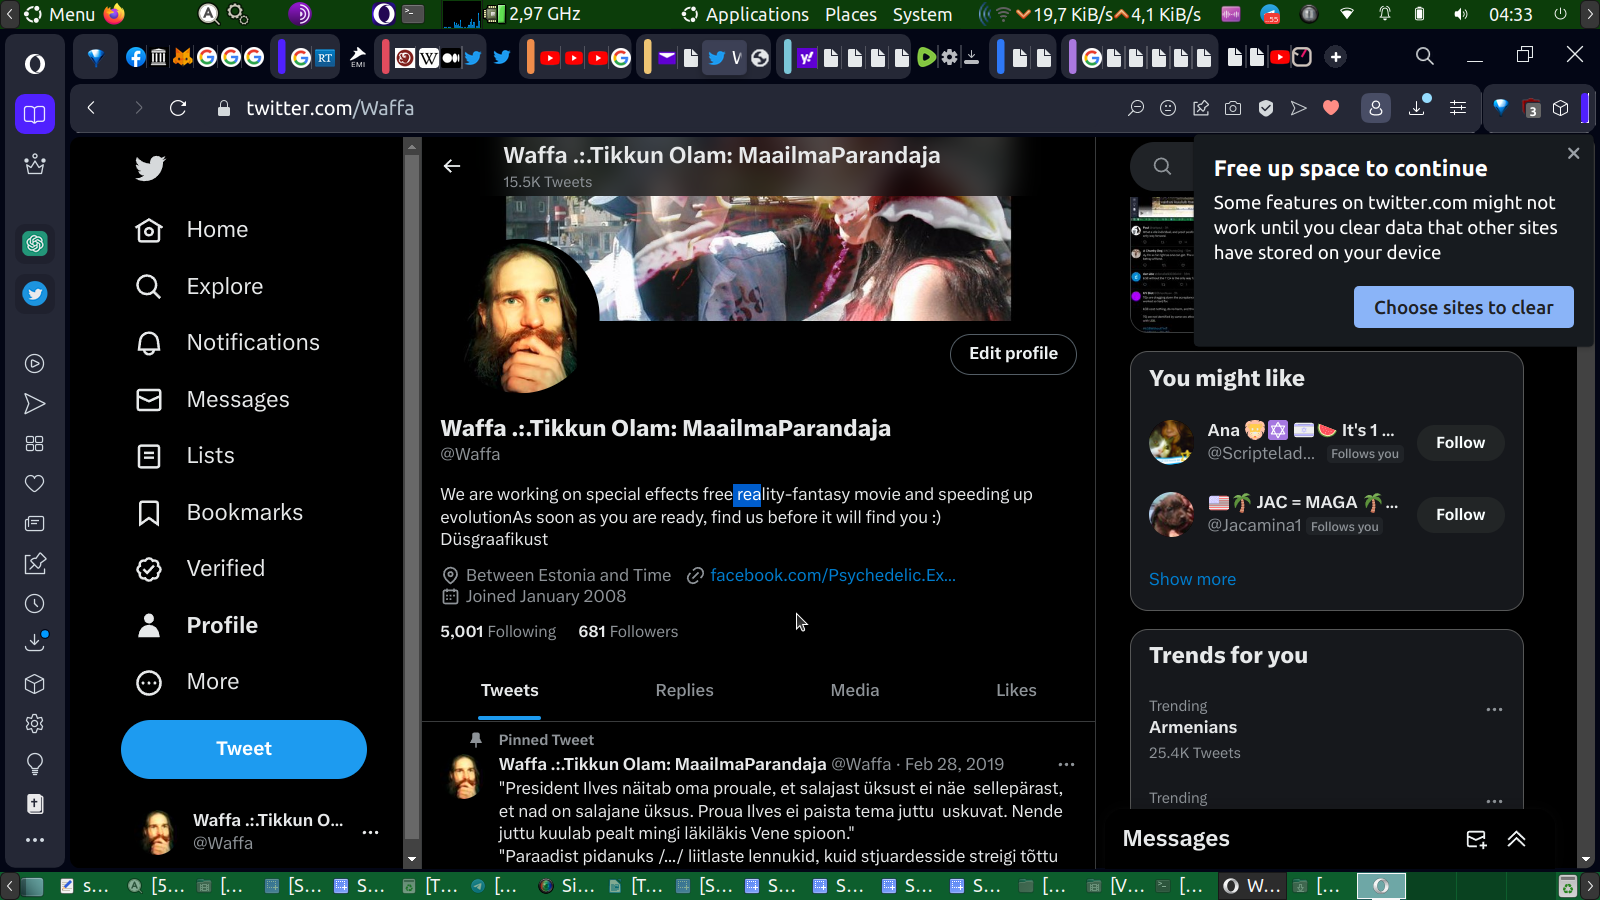Viewport: 1600px width, 900px height.
Task: Open the desktop Menu button
Action: point(60,14)
